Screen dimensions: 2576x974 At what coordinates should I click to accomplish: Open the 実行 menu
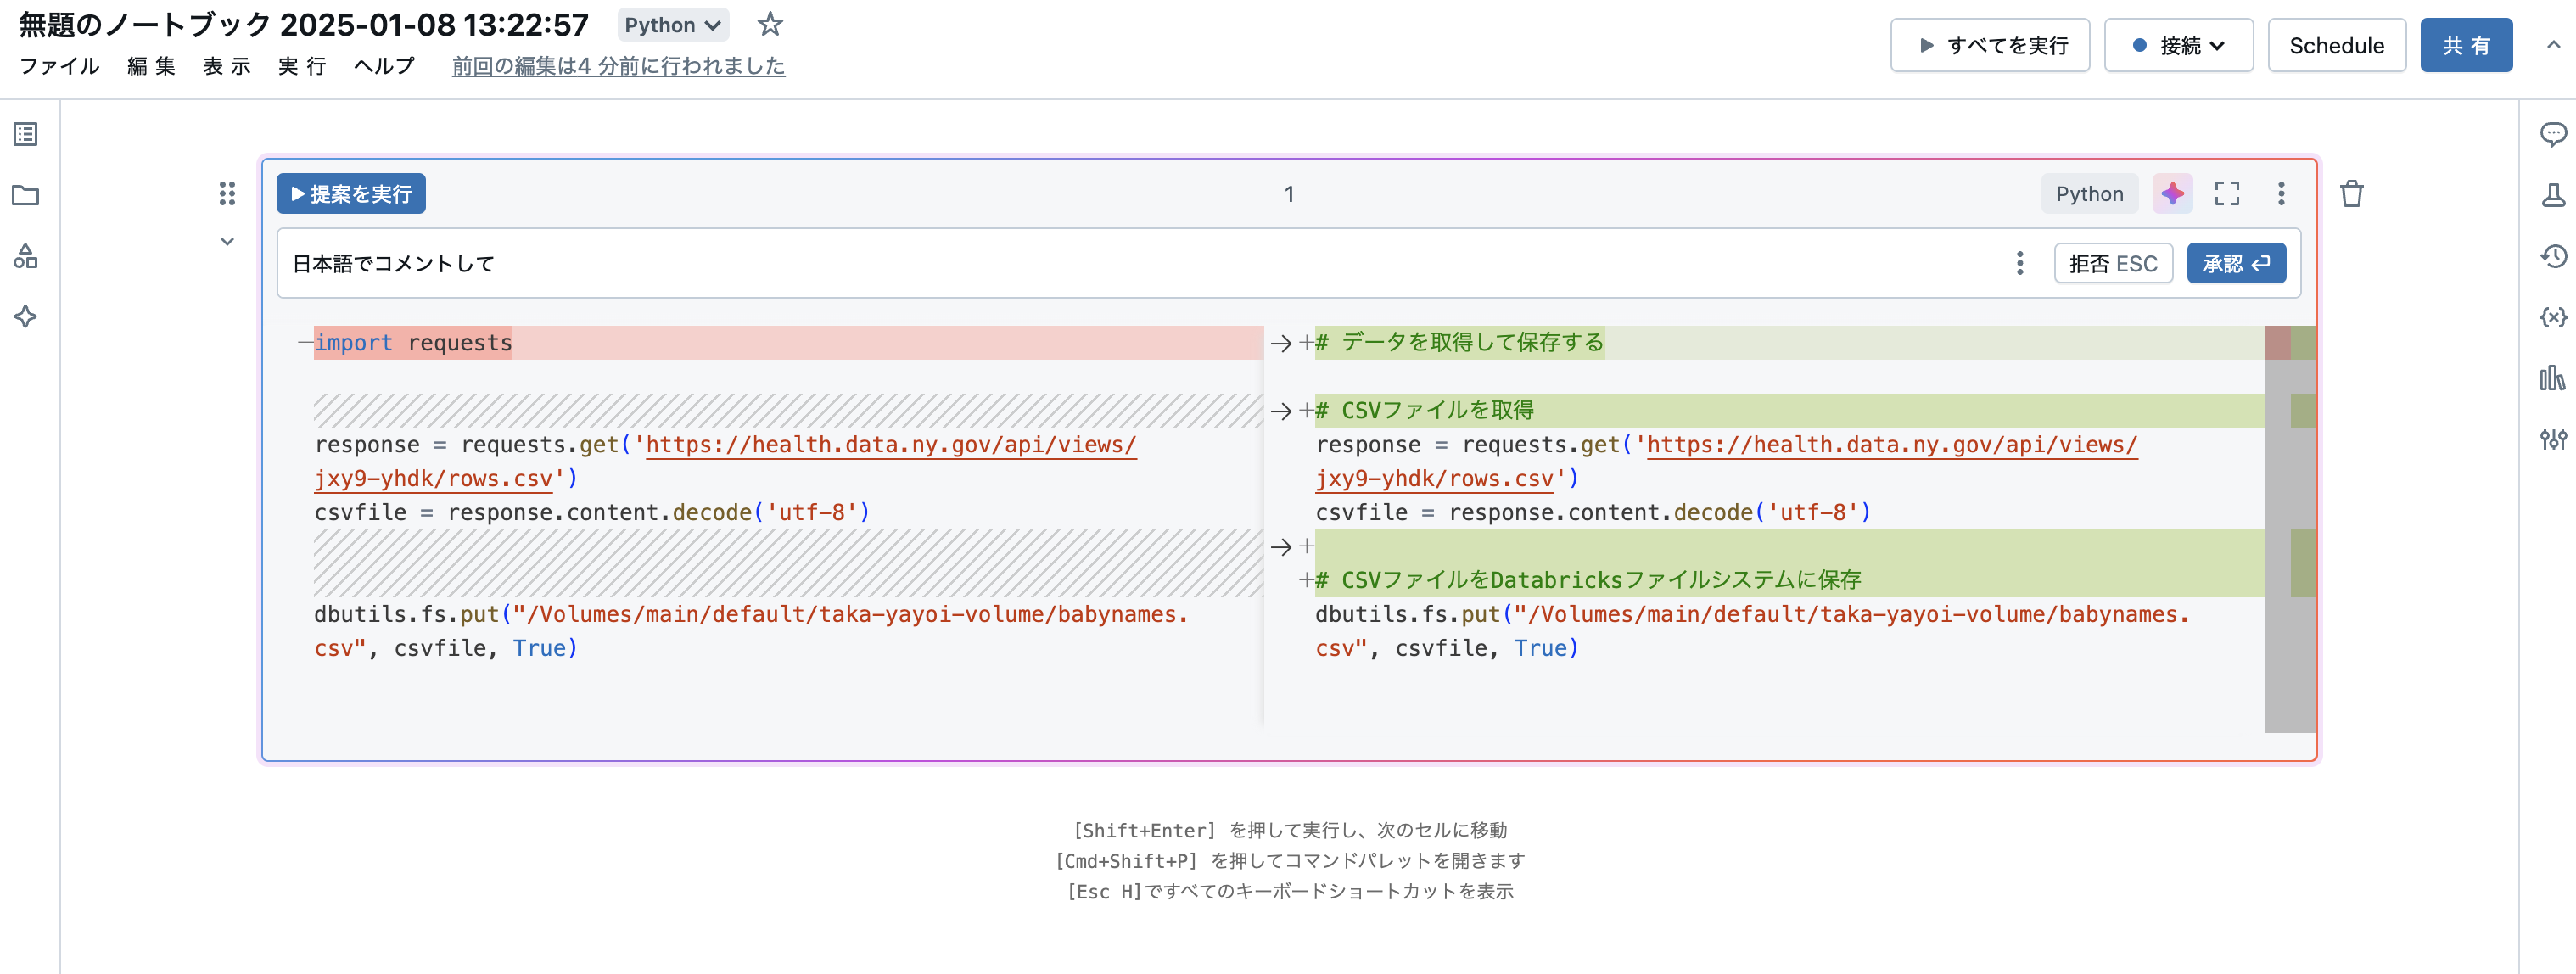[x=301, y=67]
